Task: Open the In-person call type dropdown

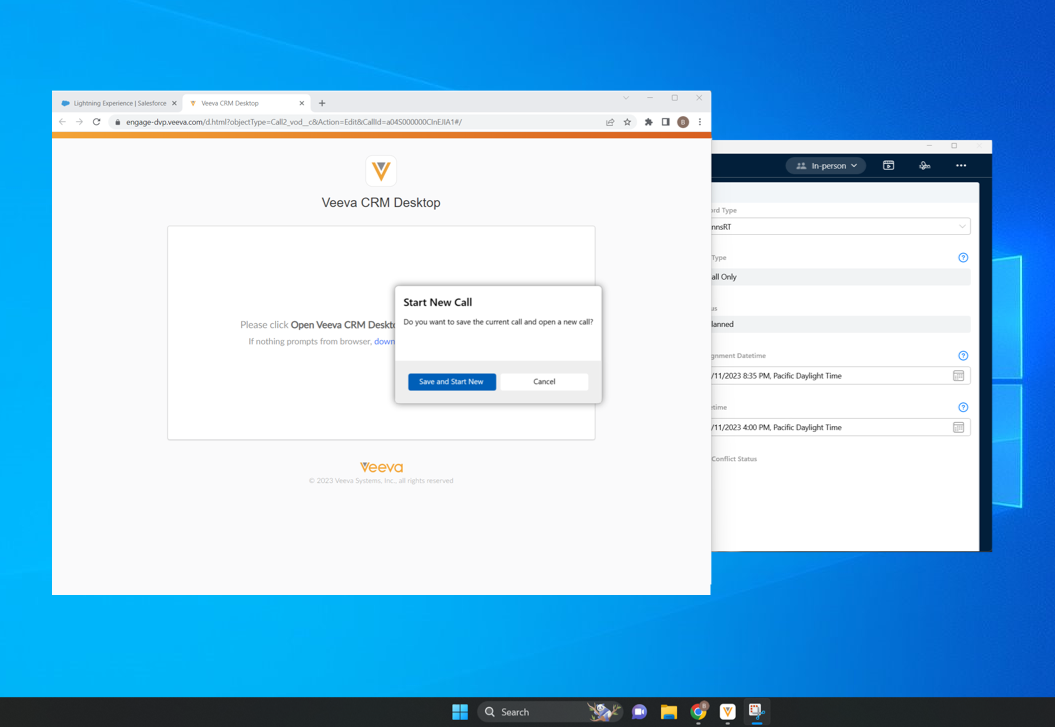Action: click(826, 166)
